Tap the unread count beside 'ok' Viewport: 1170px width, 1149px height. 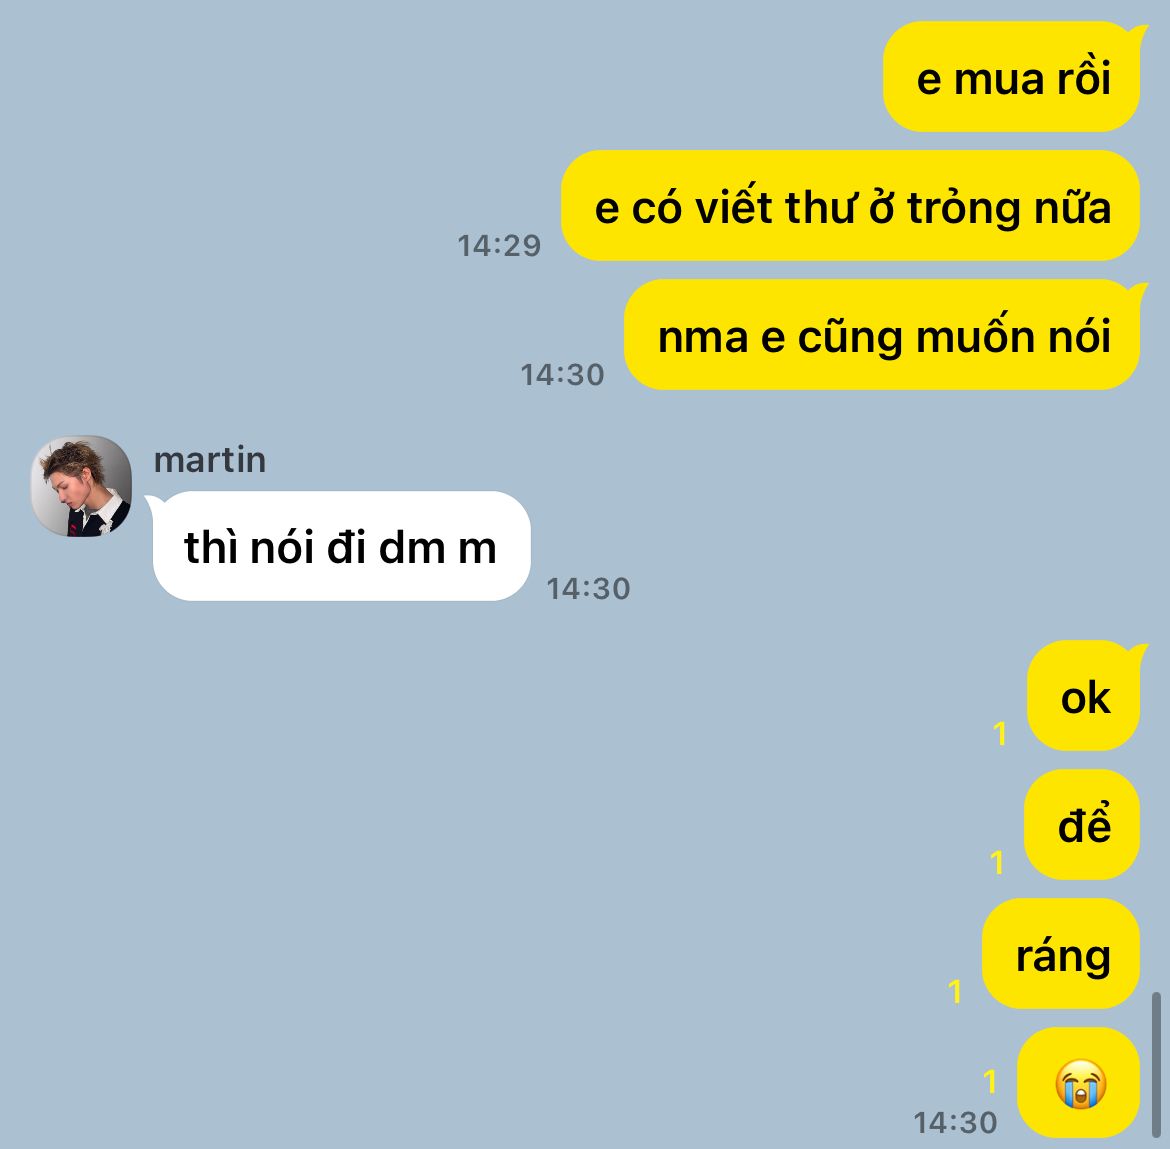coord(1001,733)
